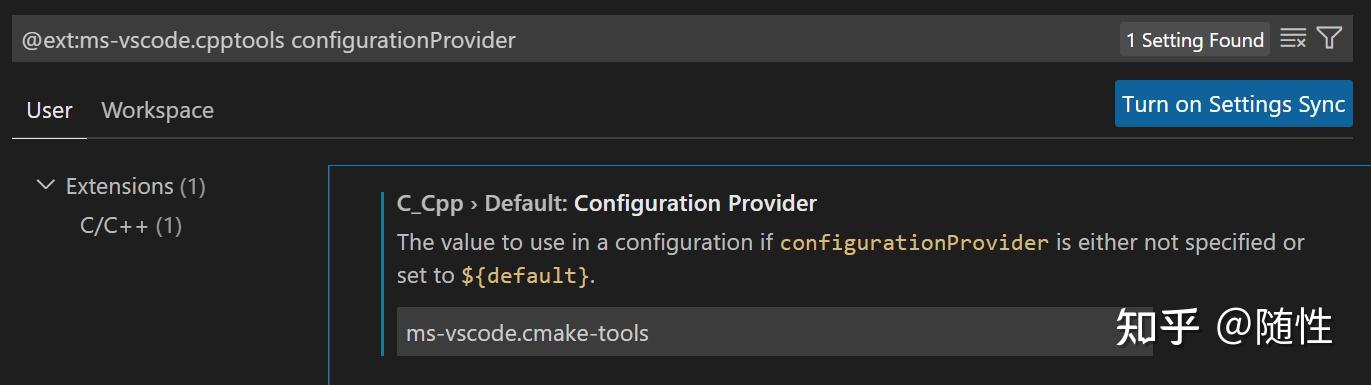Click the configurationProvider inline code text

pyautogui.click(x=914, y=243)
